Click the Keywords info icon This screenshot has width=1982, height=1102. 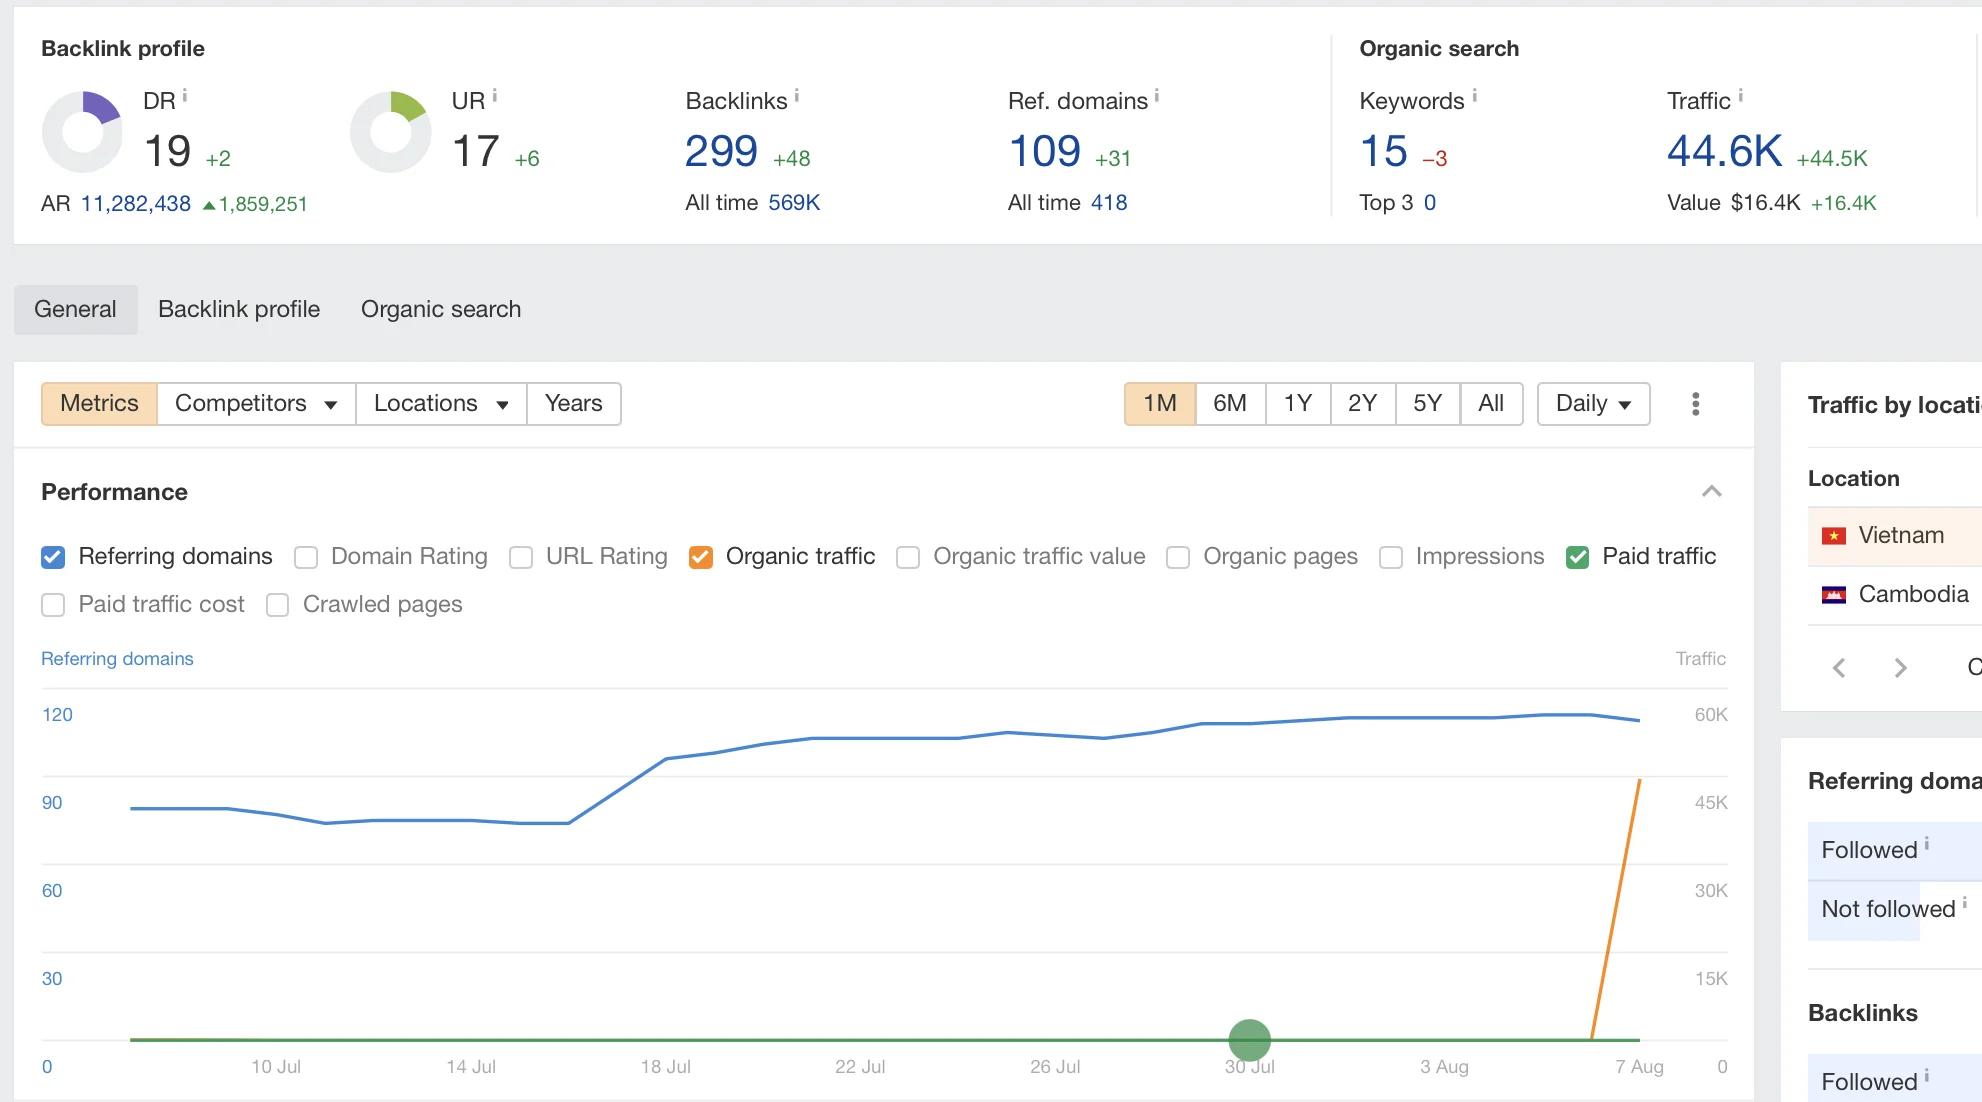[1474, 96]
